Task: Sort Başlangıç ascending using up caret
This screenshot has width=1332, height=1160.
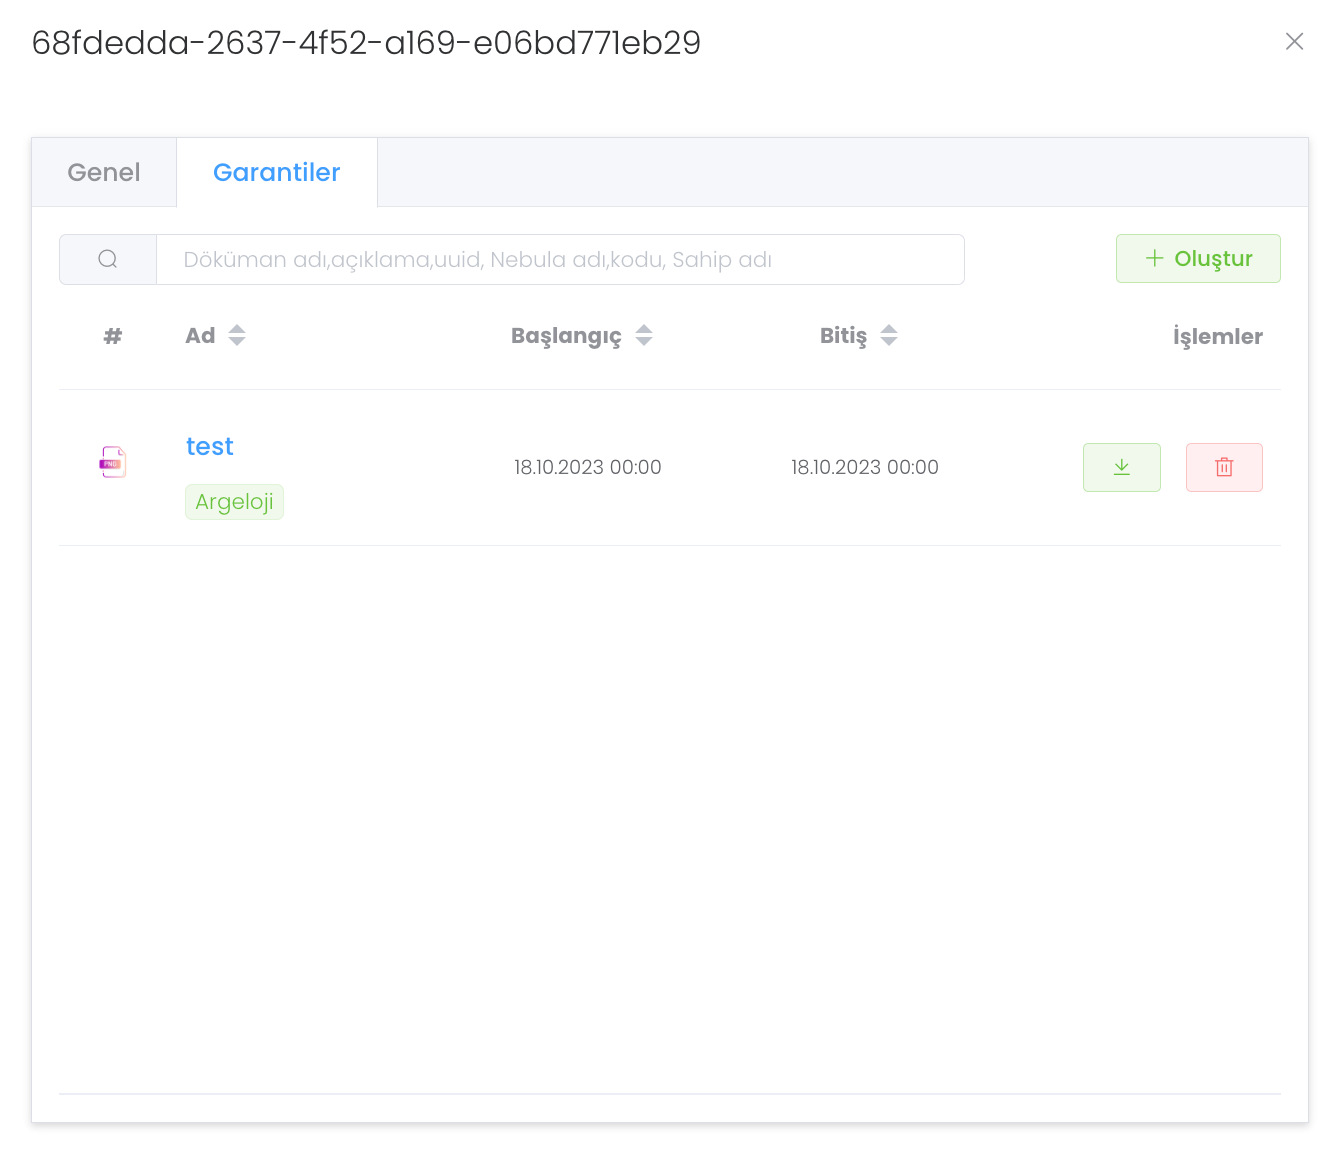Action: point(644,329)
